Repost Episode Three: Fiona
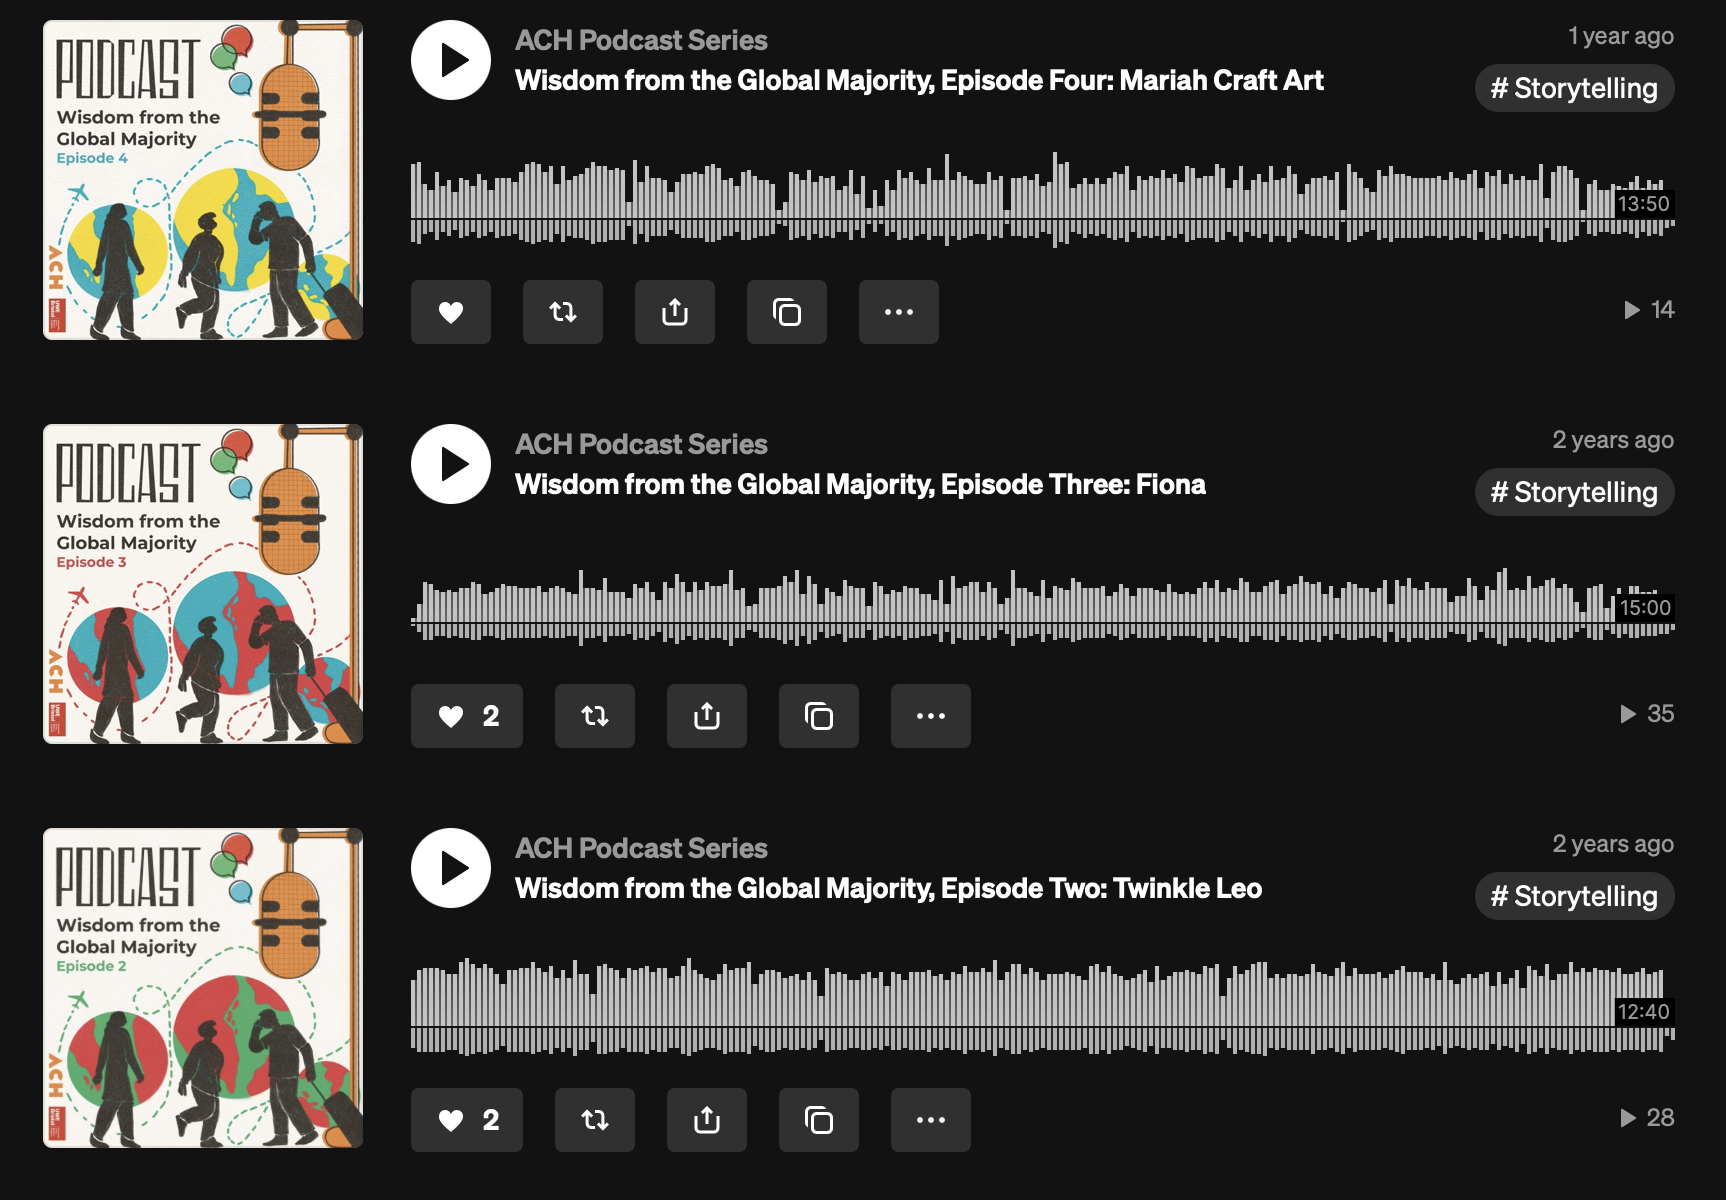 (x=595, y=716)
